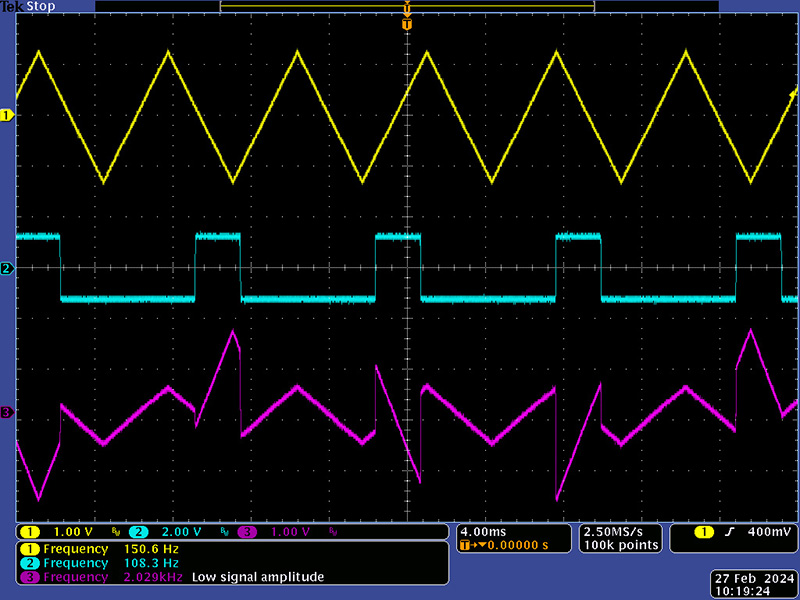
Task: Click the yellow channel 1 ground marker
Action: pyautogui.click(x=7, y=116)
